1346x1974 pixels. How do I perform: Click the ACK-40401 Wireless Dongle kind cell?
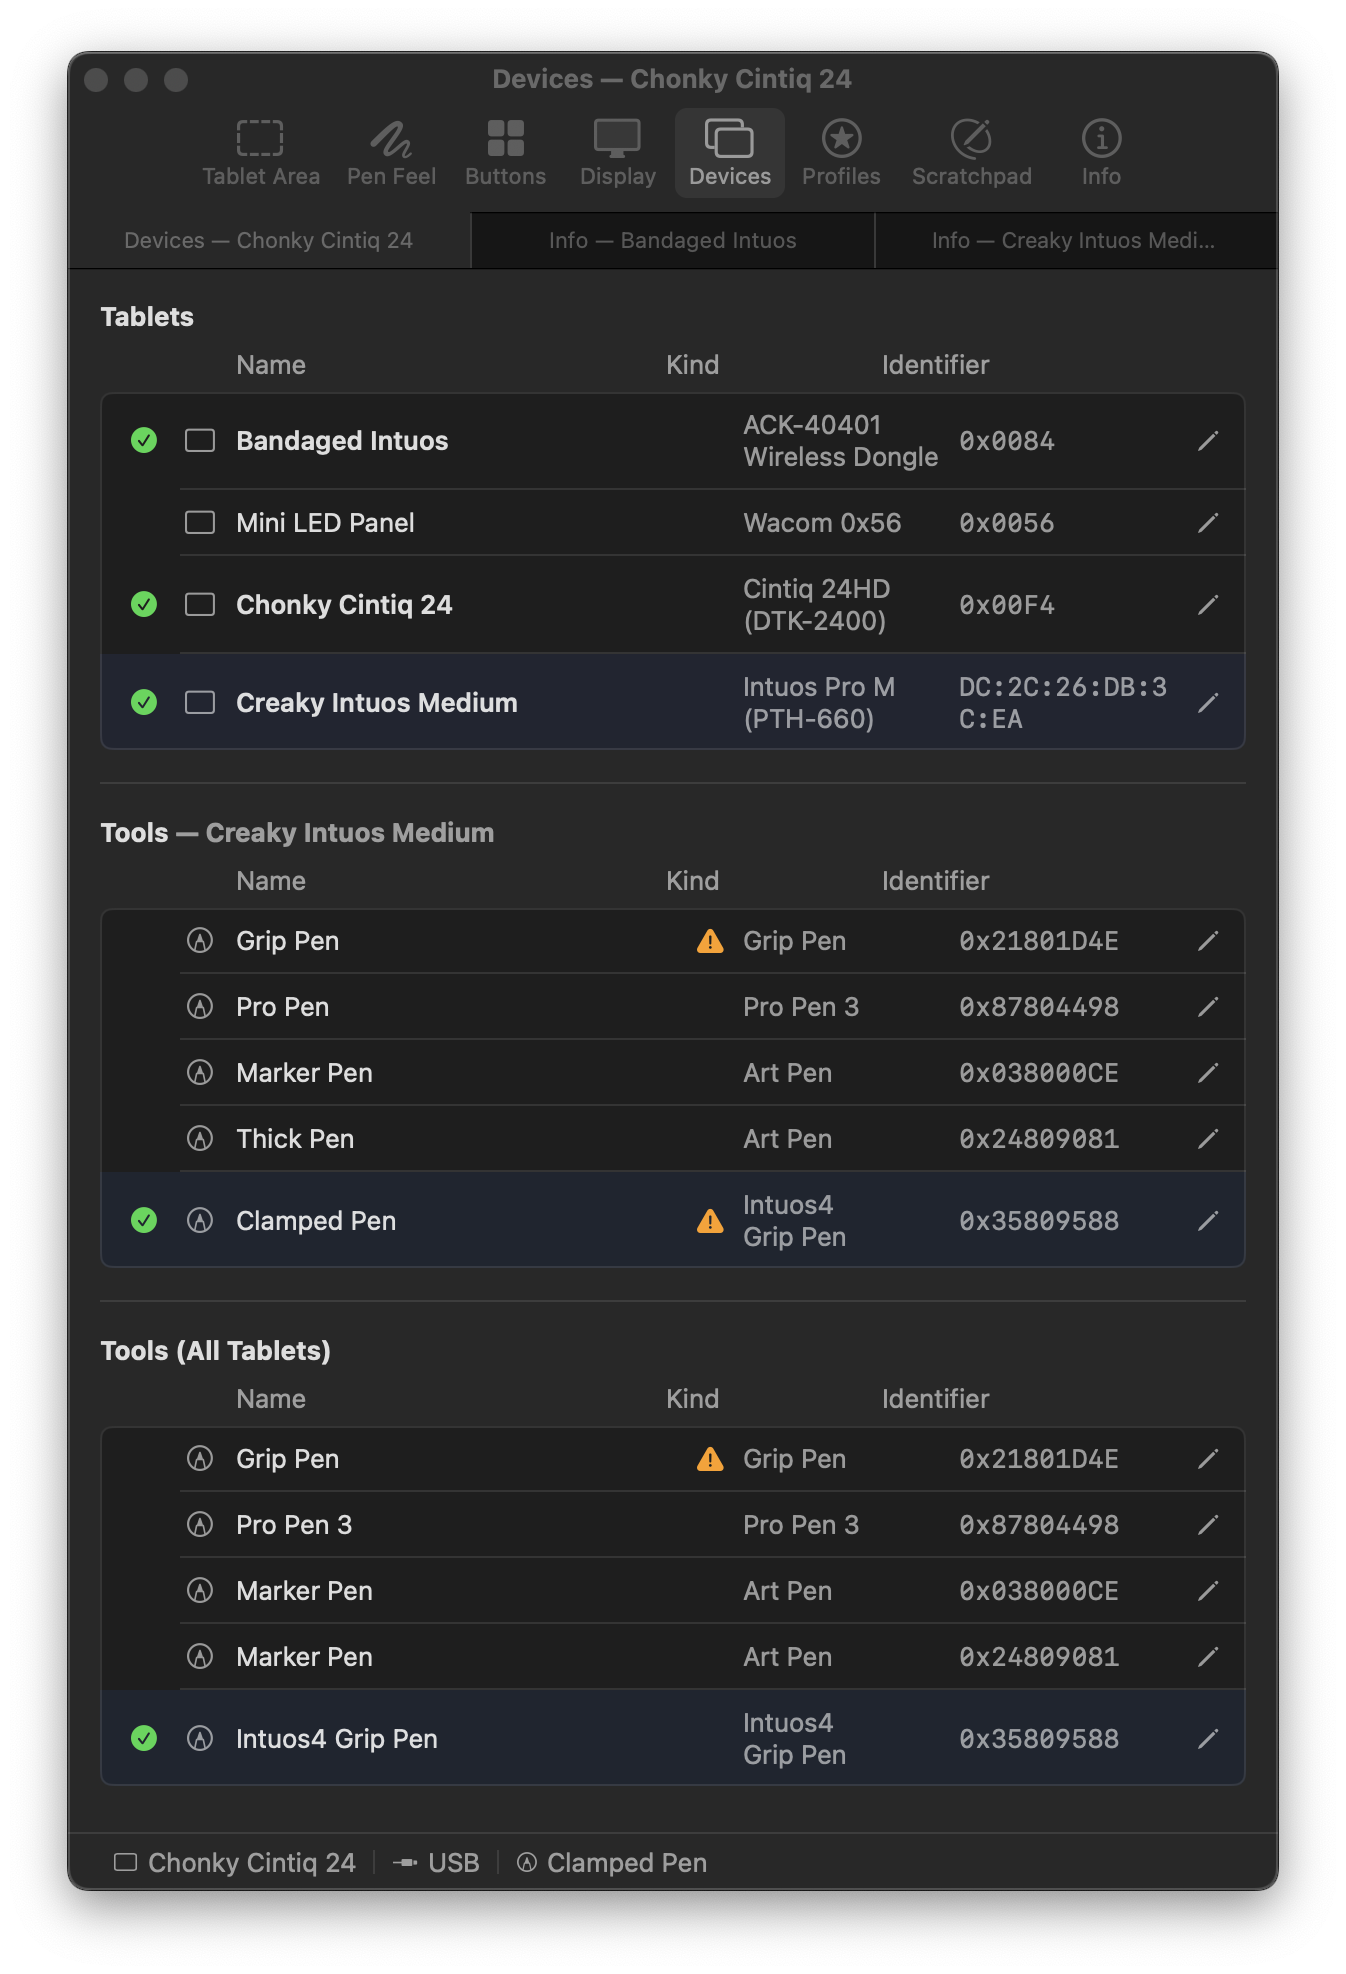click(x=841, y=441)
